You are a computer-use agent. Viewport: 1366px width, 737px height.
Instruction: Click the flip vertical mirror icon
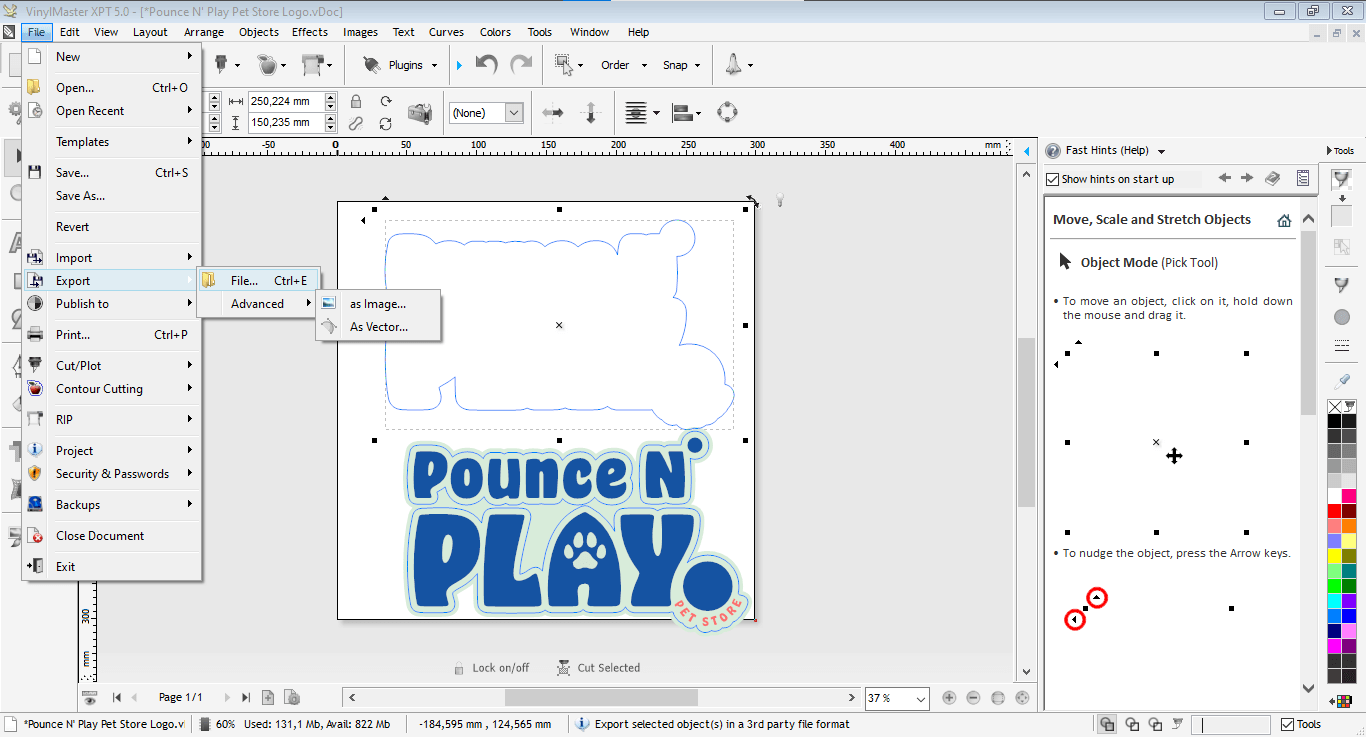point(590,113)
